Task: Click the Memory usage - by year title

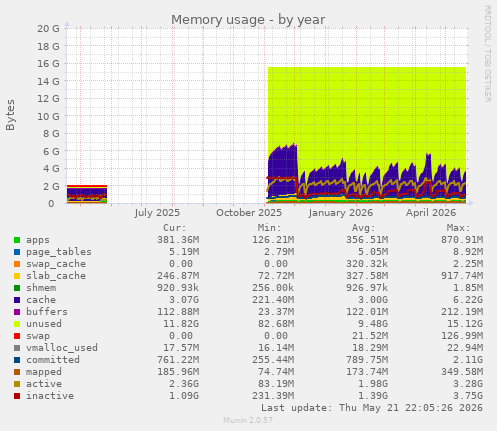Action: [248, 20]
